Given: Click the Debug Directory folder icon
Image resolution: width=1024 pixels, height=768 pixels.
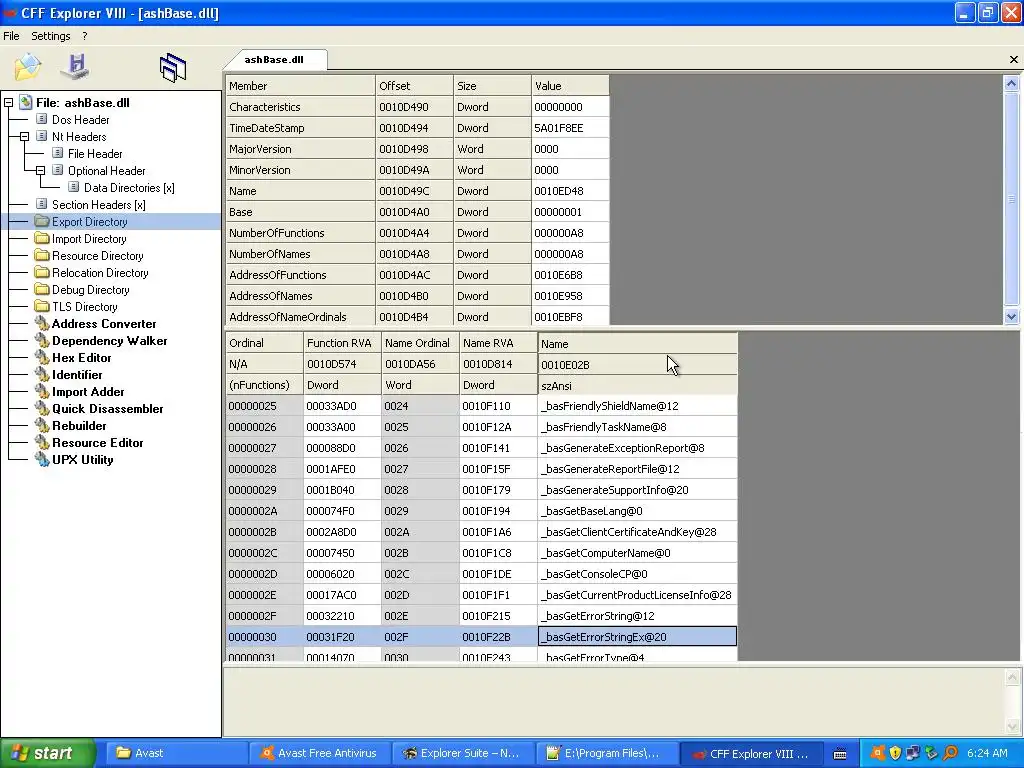Looking at the screenshot, I should point(42,289).
